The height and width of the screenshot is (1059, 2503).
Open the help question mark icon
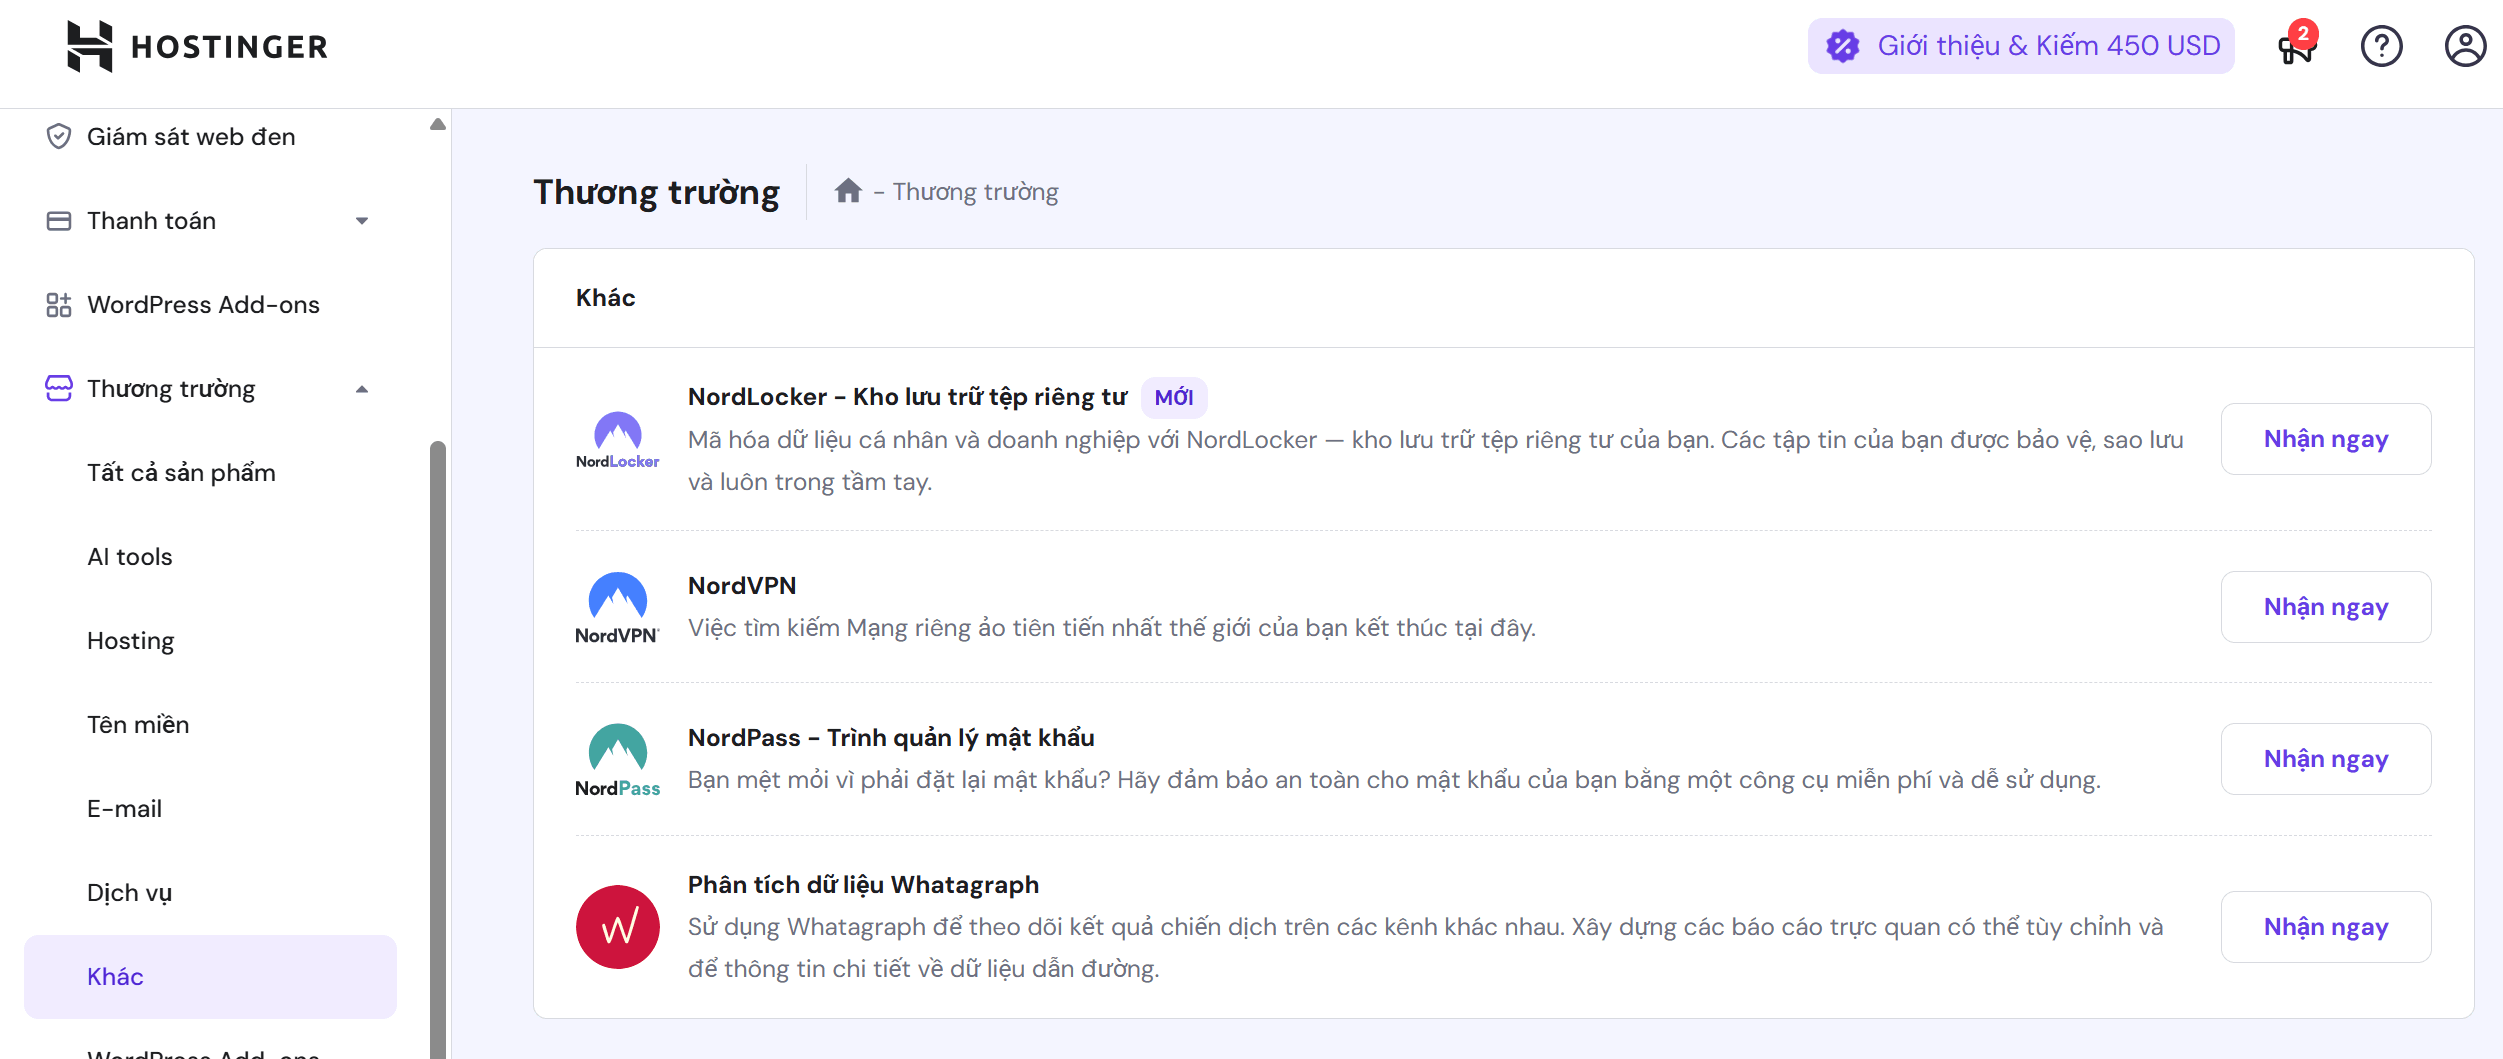pos(2381,46)
